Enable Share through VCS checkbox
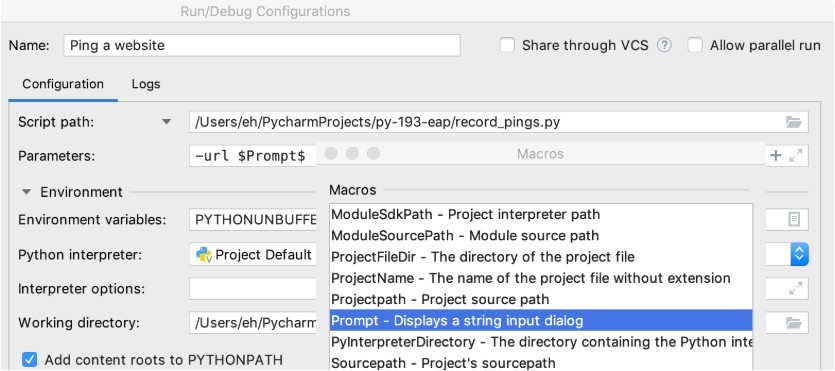 (x=507, y=45)
